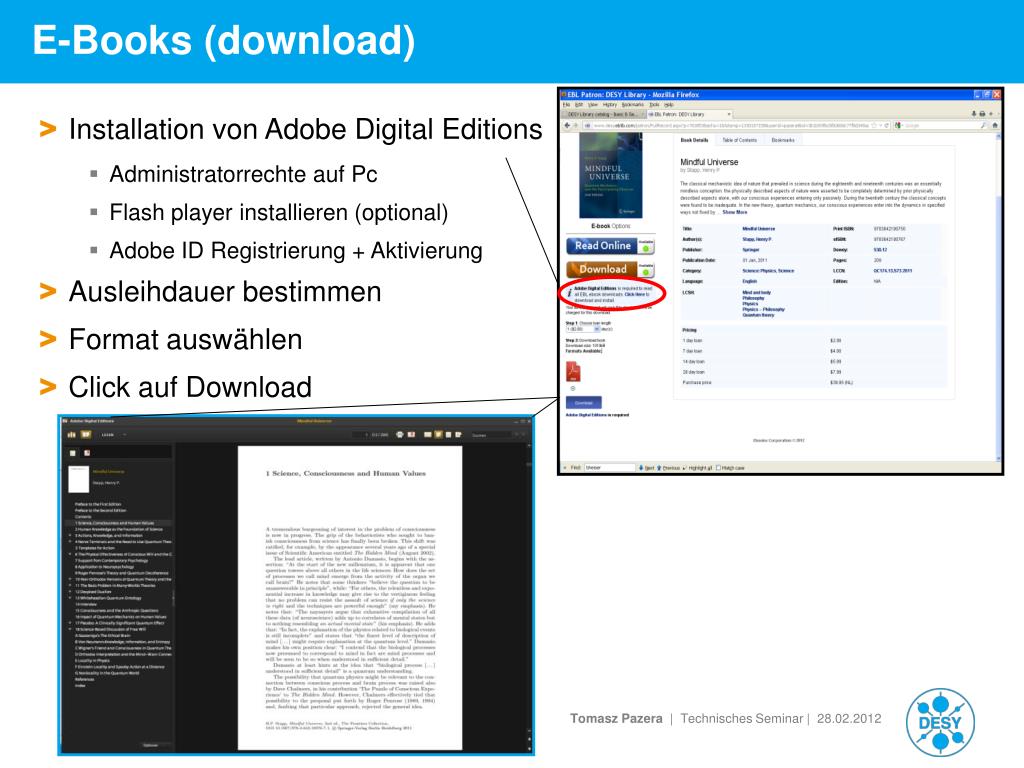This screenshot has height=768, width=1024.
Task: Click the small blue Download button below PDF icon
Action: 584,402
